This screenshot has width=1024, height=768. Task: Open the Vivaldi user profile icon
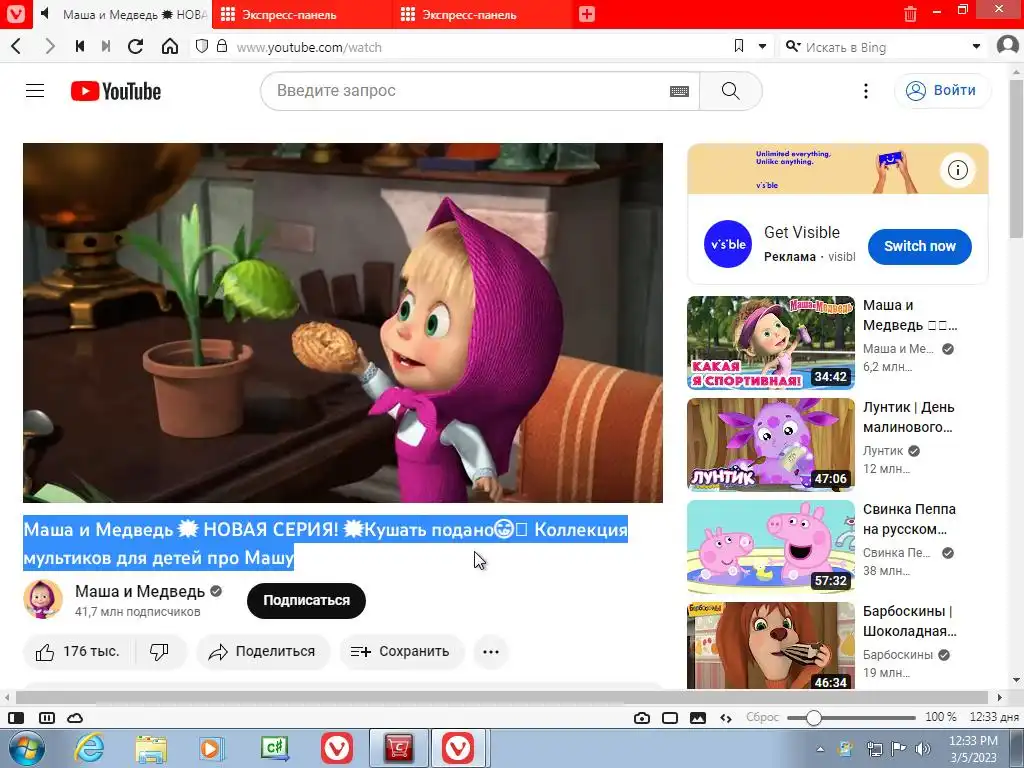click(1008, 46)
